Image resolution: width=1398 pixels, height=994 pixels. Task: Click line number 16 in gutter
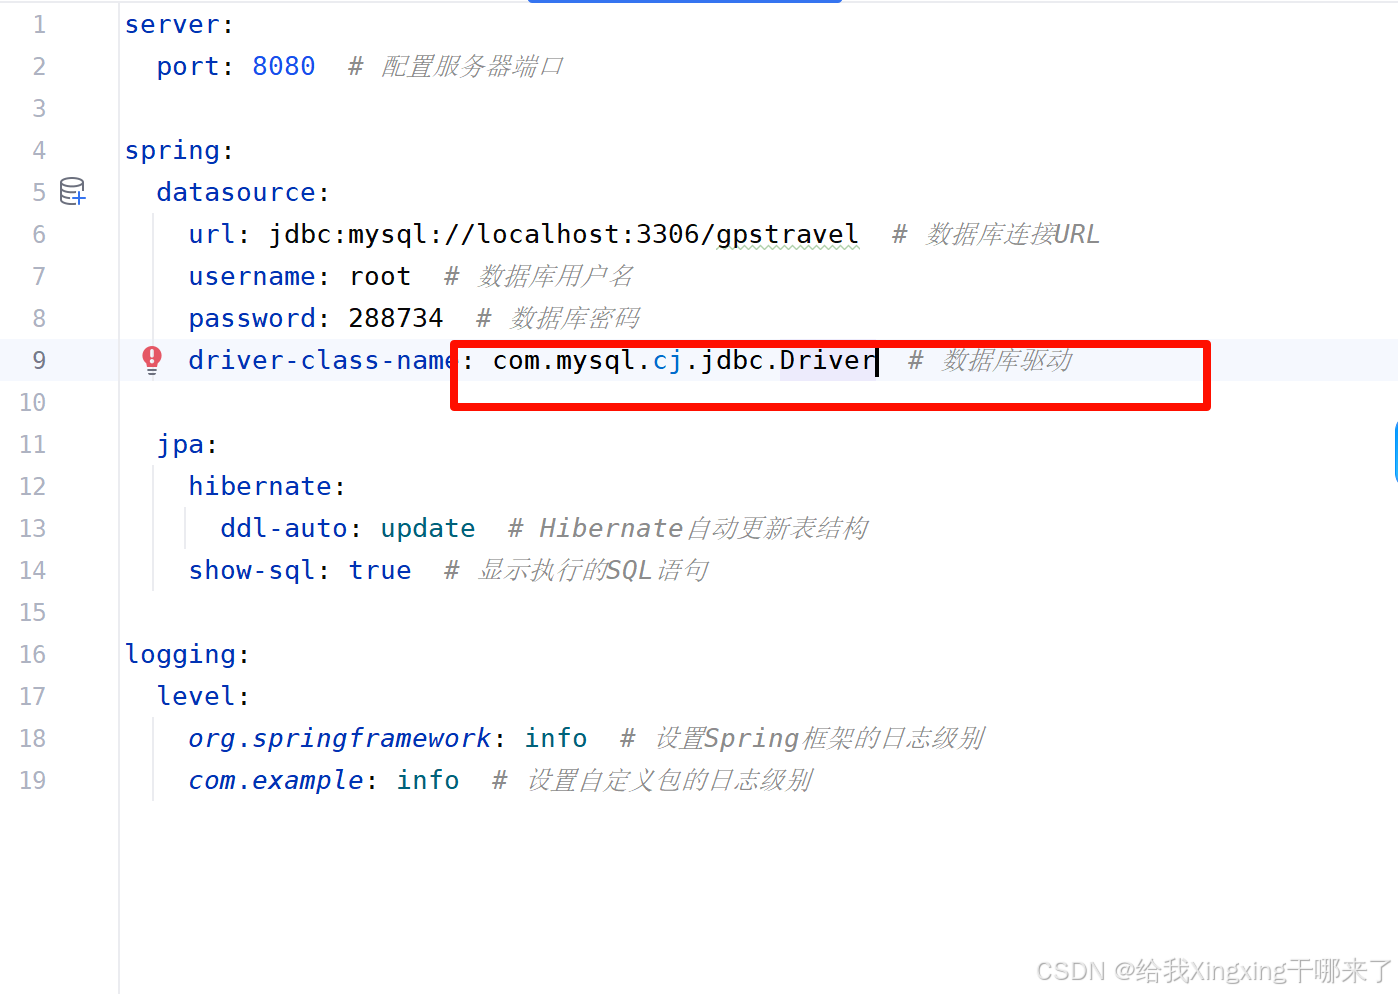[x=33, y=654]
